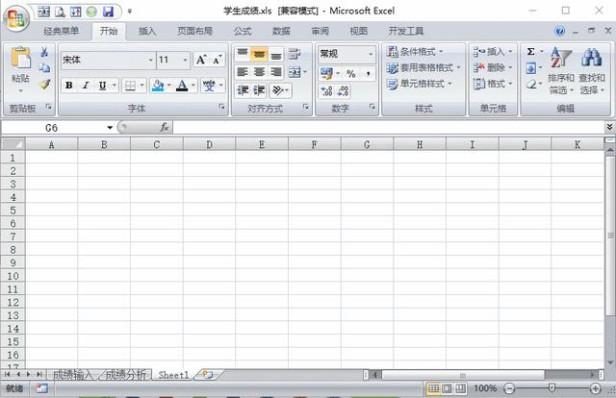Open the font size dropdown

pyautogui.click(x=185, y=60)
